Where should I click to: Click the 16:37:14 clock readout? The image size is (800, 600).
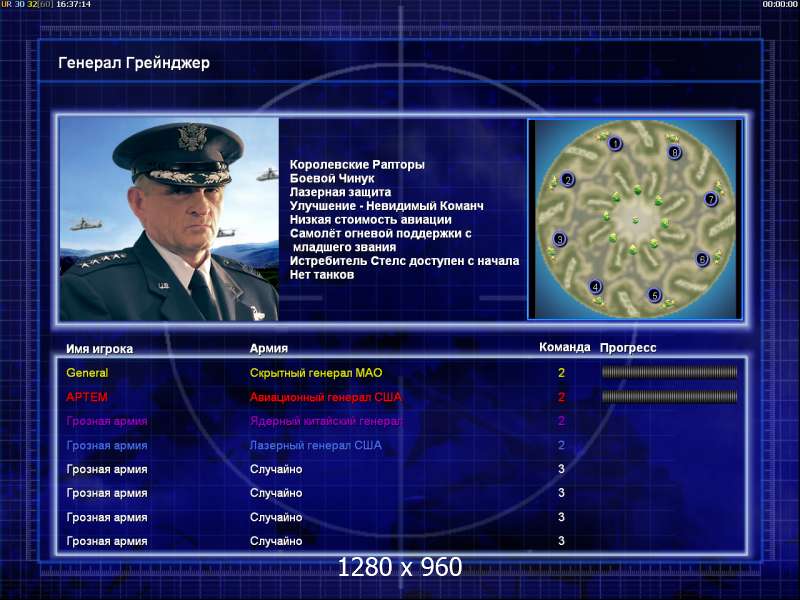73,4
